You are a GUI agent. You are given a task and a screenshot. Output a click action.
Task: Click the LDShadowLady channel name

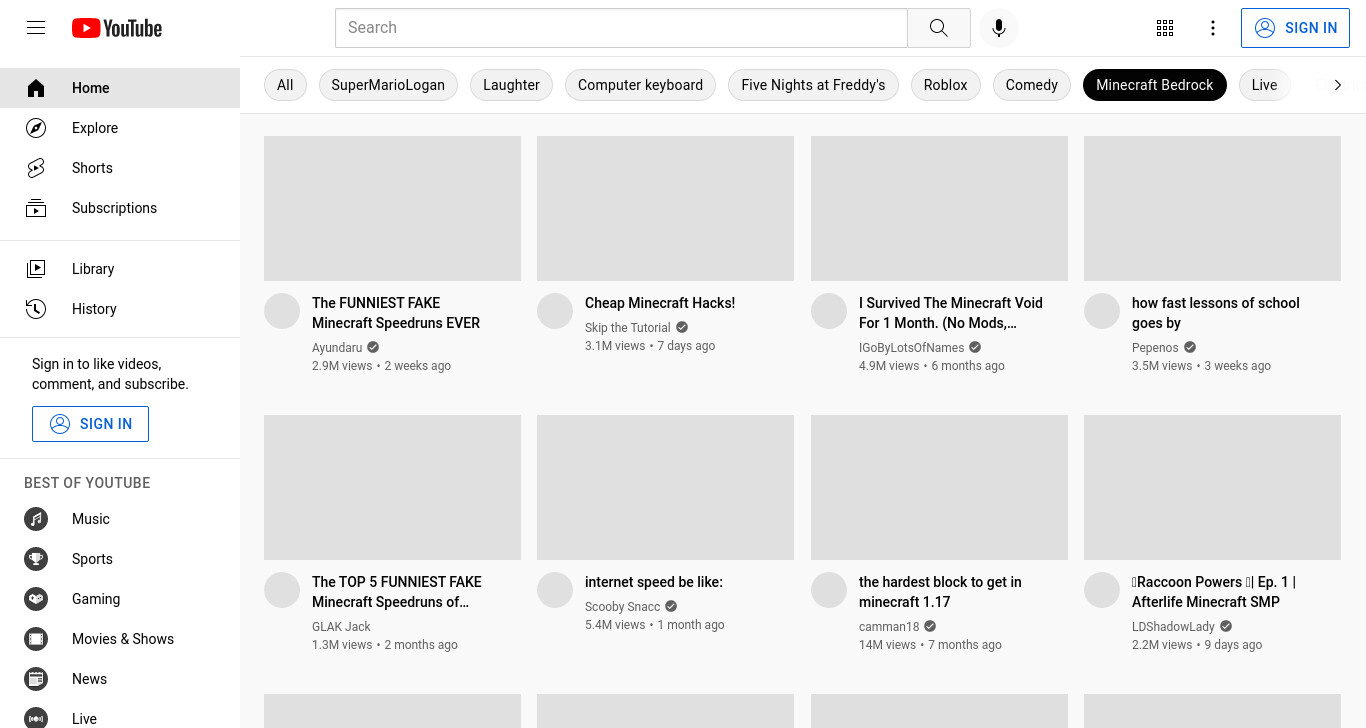[1173, 627]
